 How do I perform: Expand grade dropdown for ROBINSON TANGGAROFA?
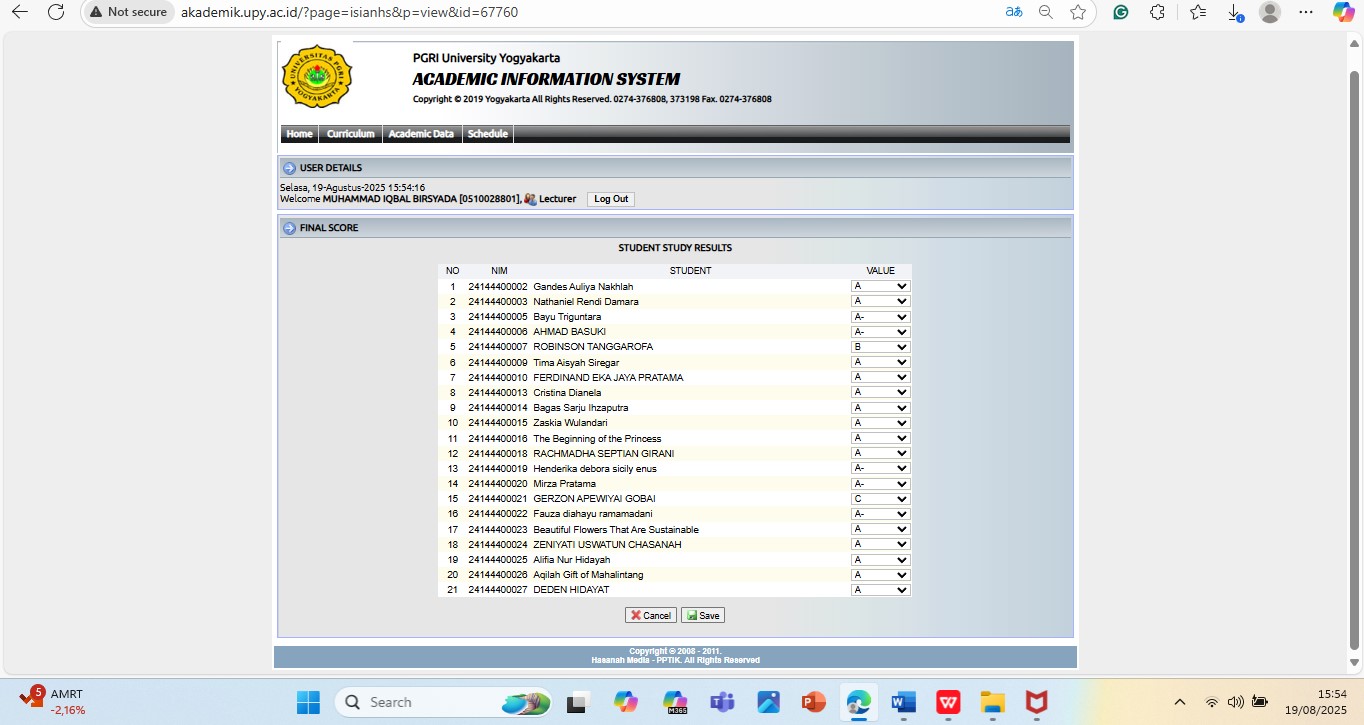880,347
